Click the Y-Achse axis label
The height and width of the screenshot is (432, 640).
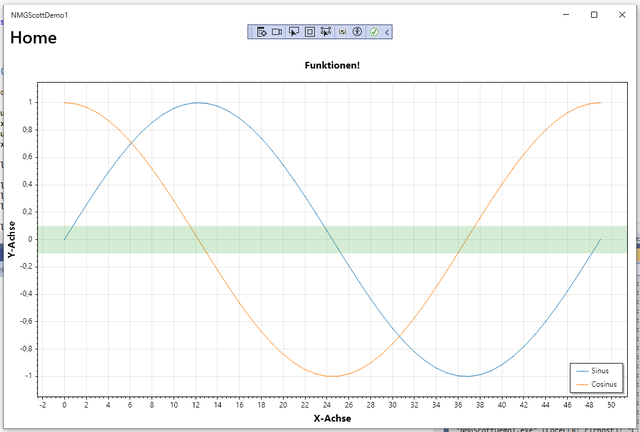coord(11,239)
